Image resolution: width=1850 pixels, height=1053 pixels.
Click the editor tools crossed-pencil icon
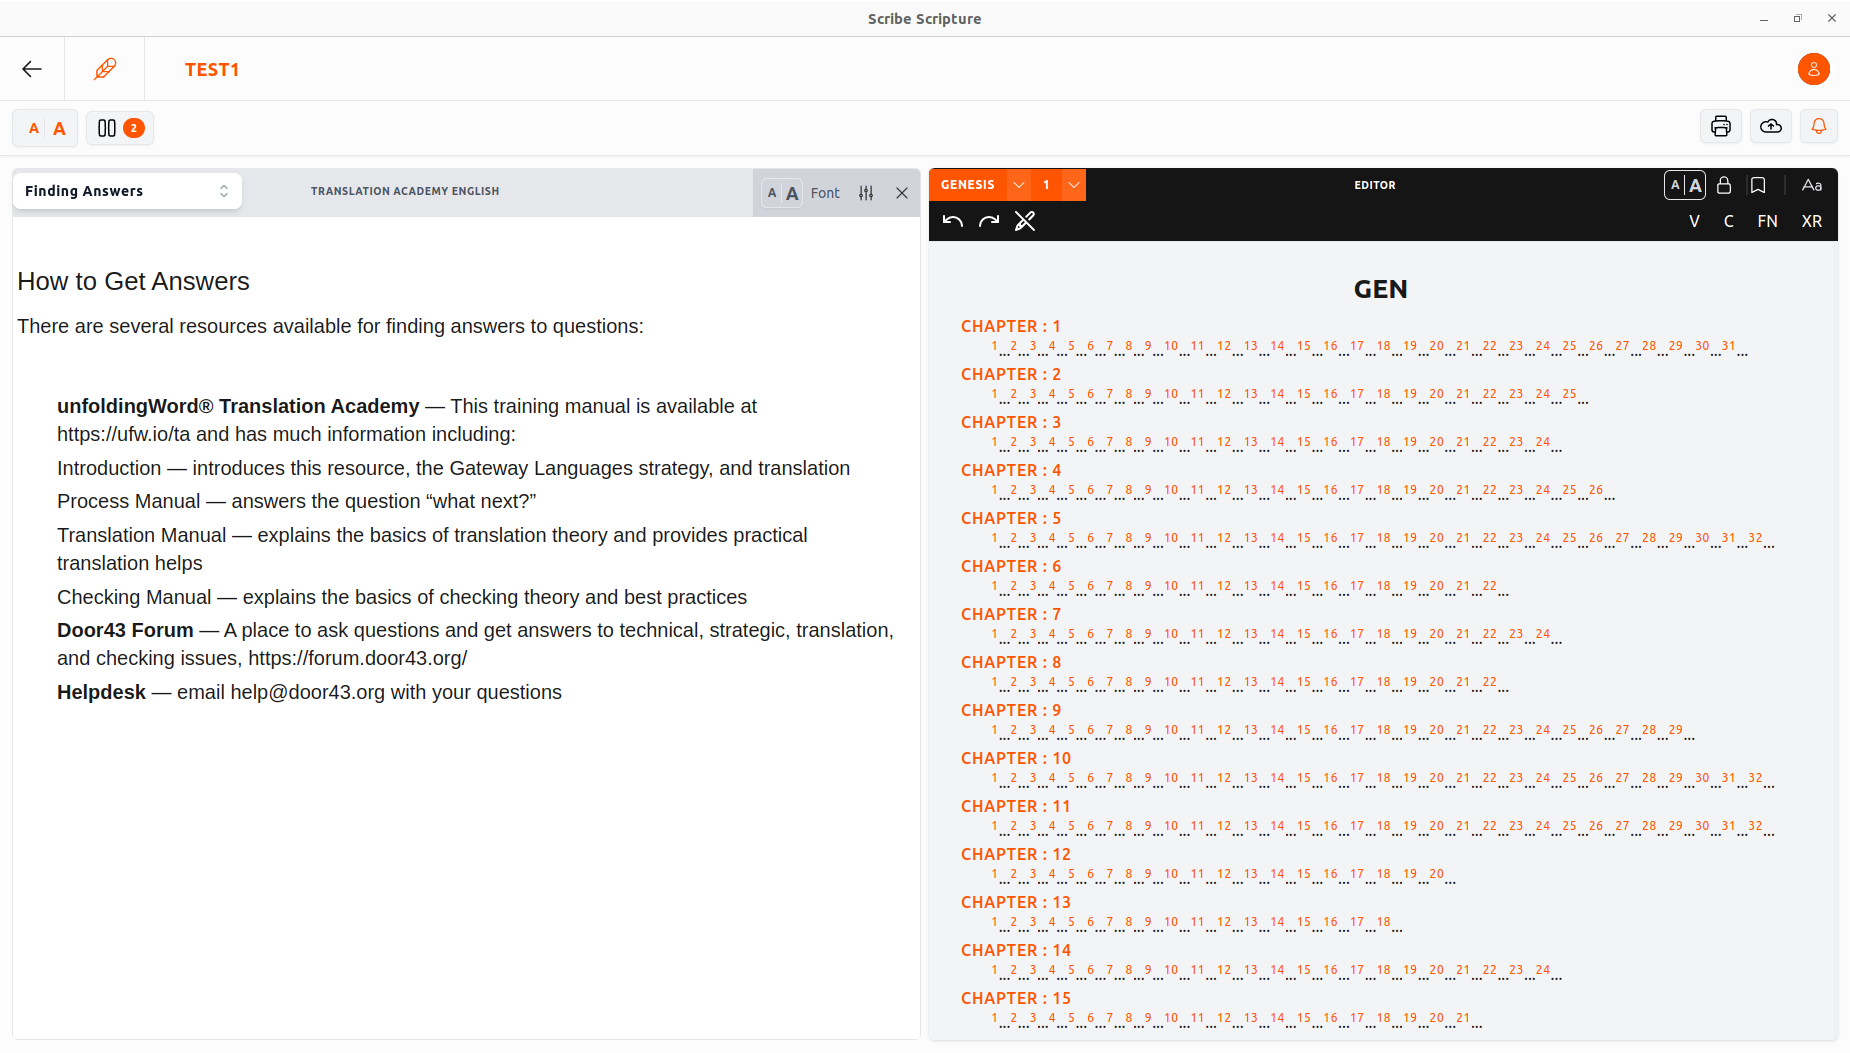pyautogui.click(x=1025, y=221)
